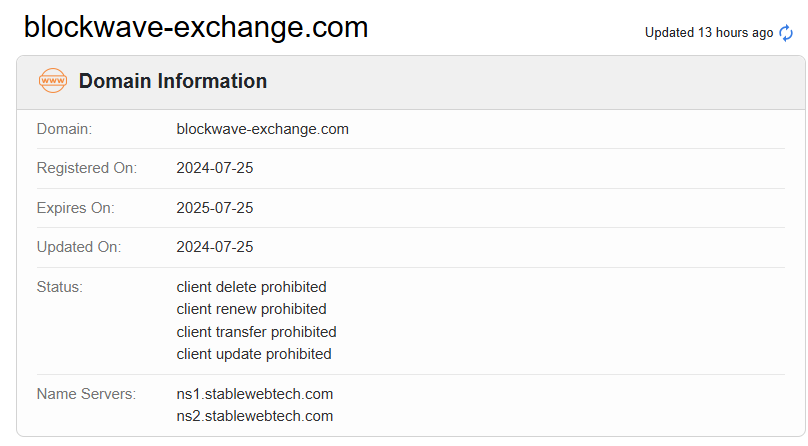Click the Updated On date value

215,247
